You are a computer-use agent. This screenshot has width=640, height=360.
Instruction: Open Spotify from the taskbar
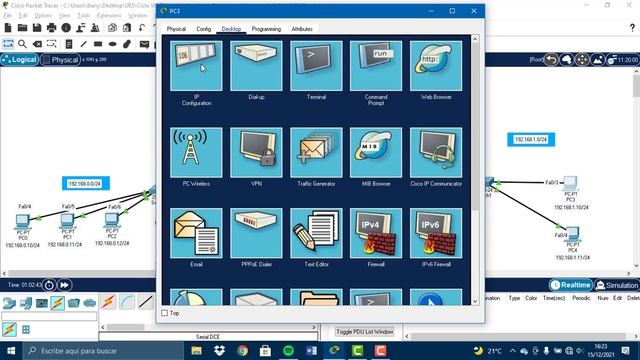click(x=288, y=351)
